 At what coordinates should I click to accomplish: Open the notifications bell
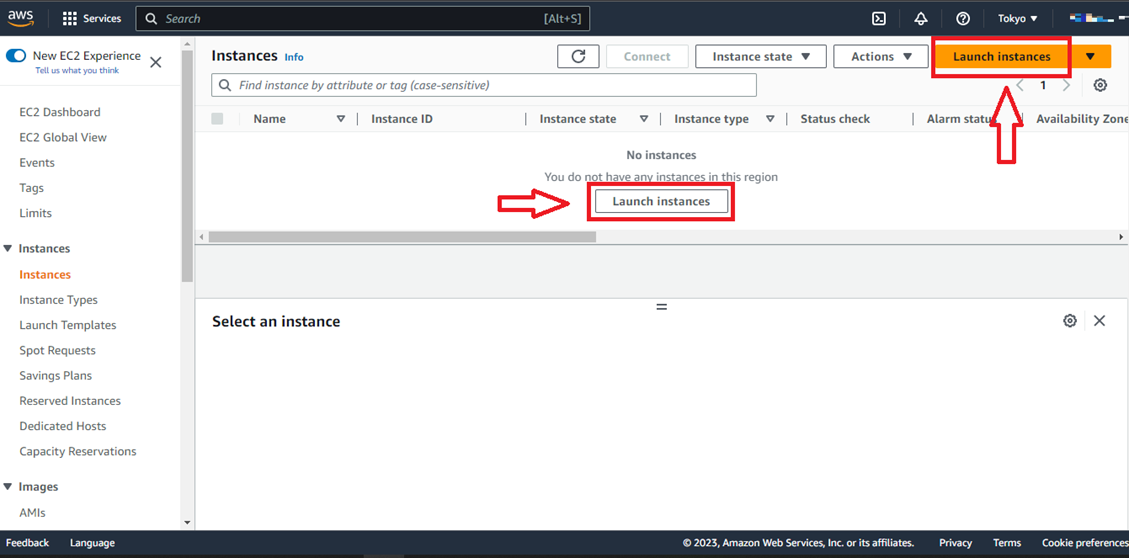[x=920, y=19]
